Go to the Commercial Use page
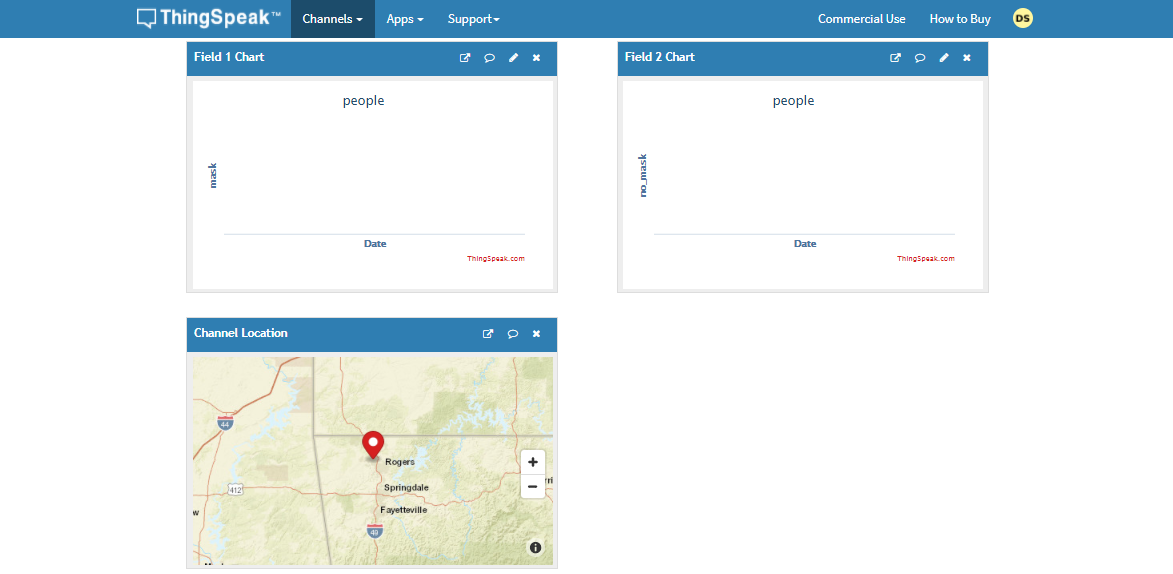Screen dimensions: 1173x574 [x=861, y=19]
